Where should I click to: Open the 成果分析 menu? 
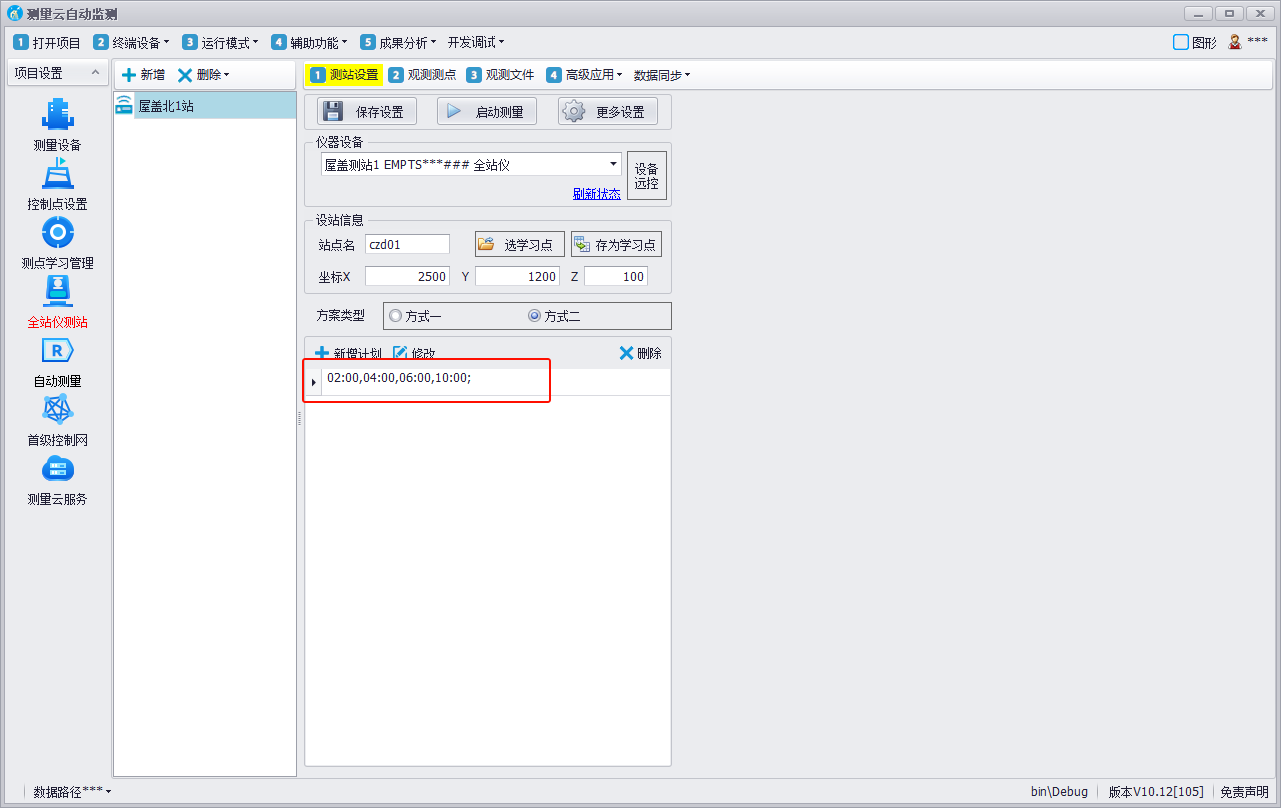point(398,43)
